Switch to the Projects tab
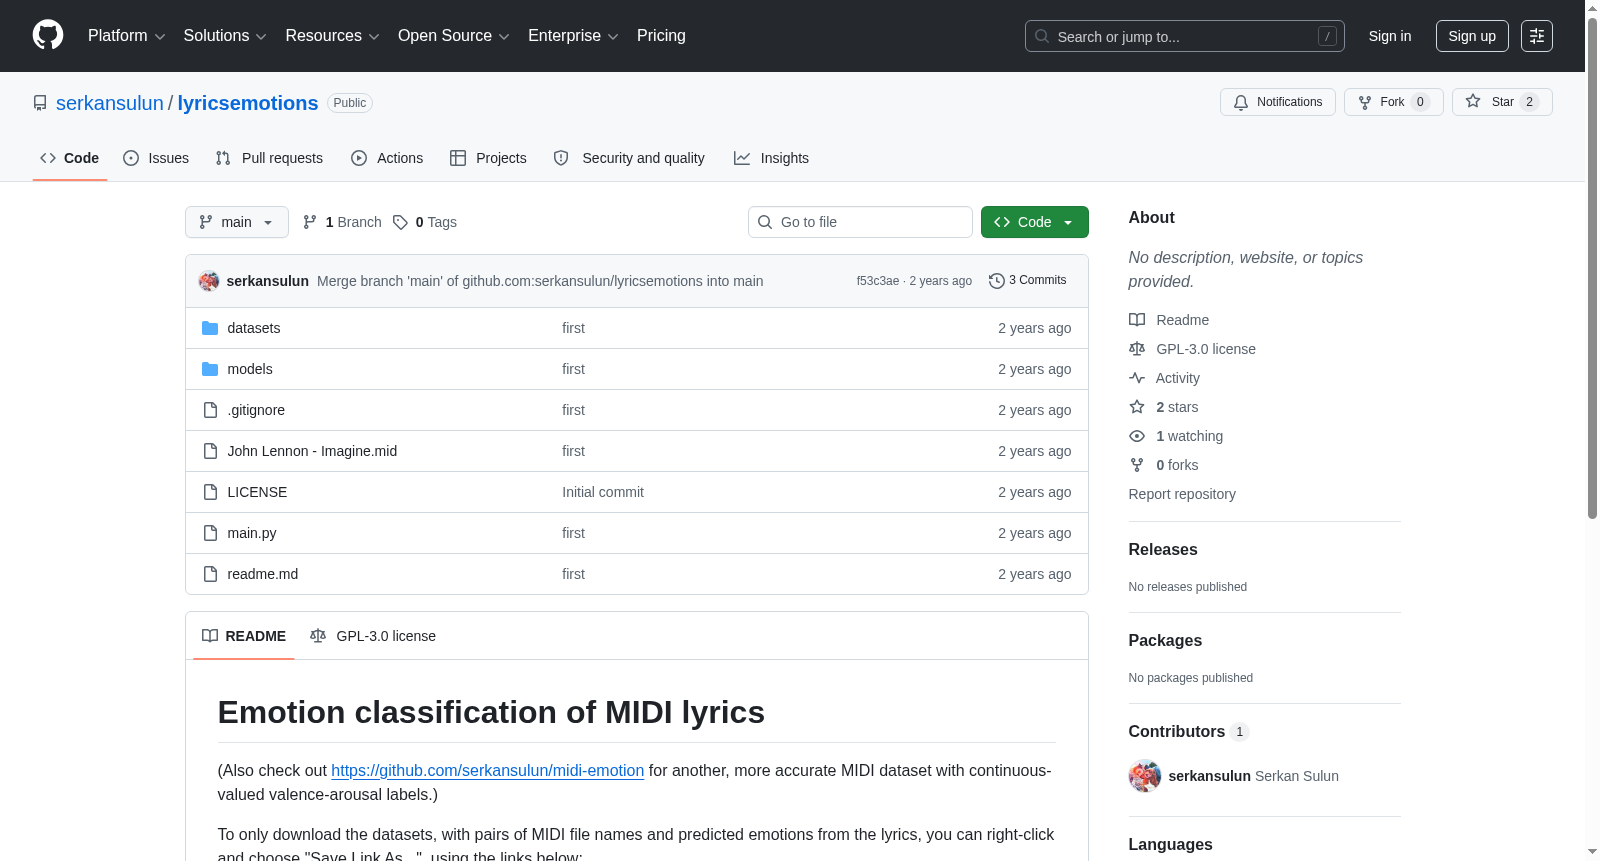 488,158
